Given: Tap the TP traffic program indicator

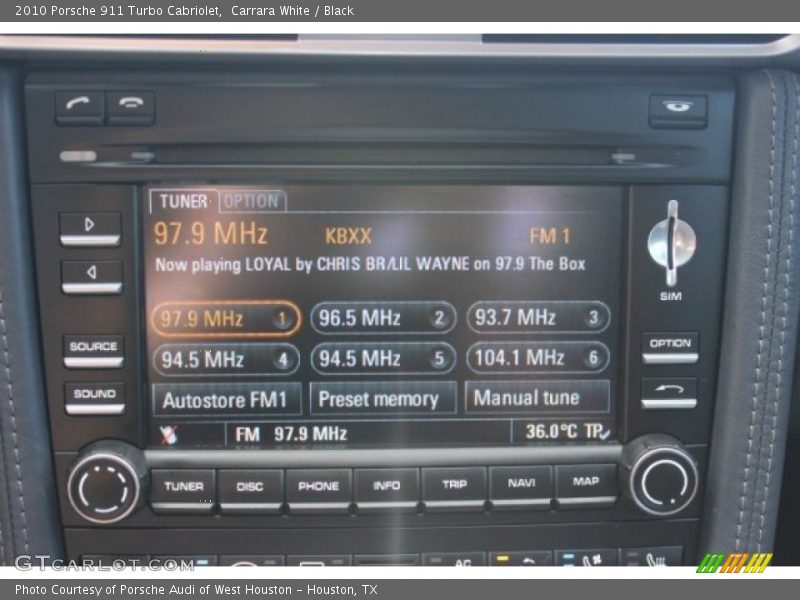Looking at the screenshot, I should click(596, 432).
